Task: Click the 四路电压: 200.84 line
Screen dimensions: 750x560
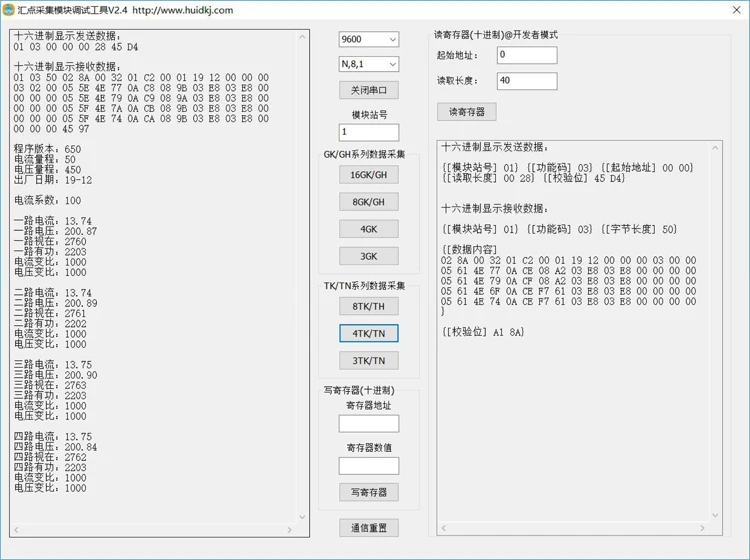Action: click(x=55, y=447)
